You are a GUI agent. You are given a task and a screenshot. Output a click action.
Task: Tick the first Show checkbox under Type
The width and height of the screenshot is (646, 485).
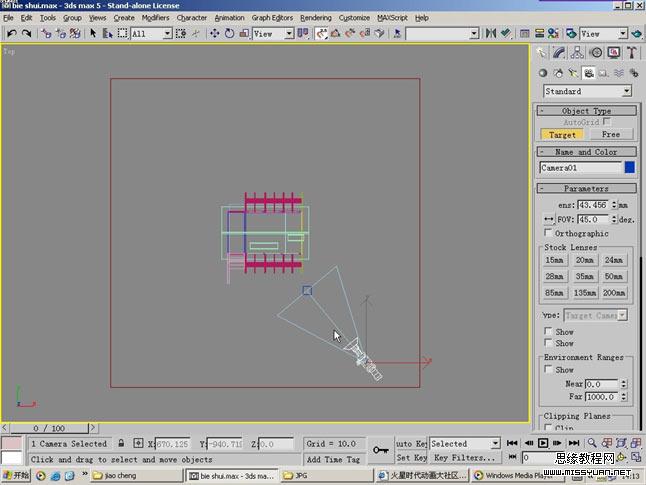point(548,331)
